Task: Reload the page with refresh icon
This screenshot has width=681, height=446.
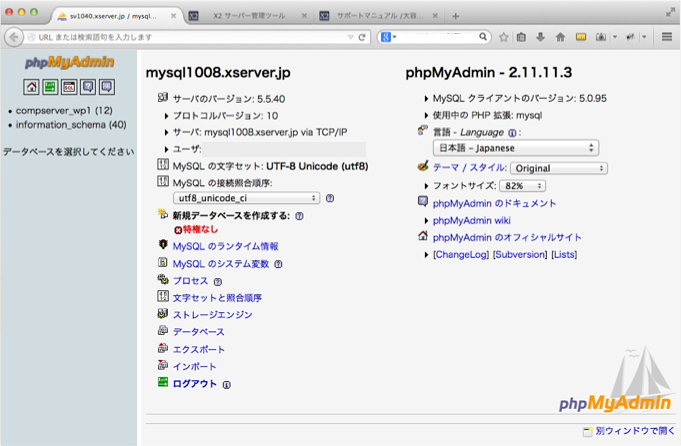Action: (x=362, y=37)
